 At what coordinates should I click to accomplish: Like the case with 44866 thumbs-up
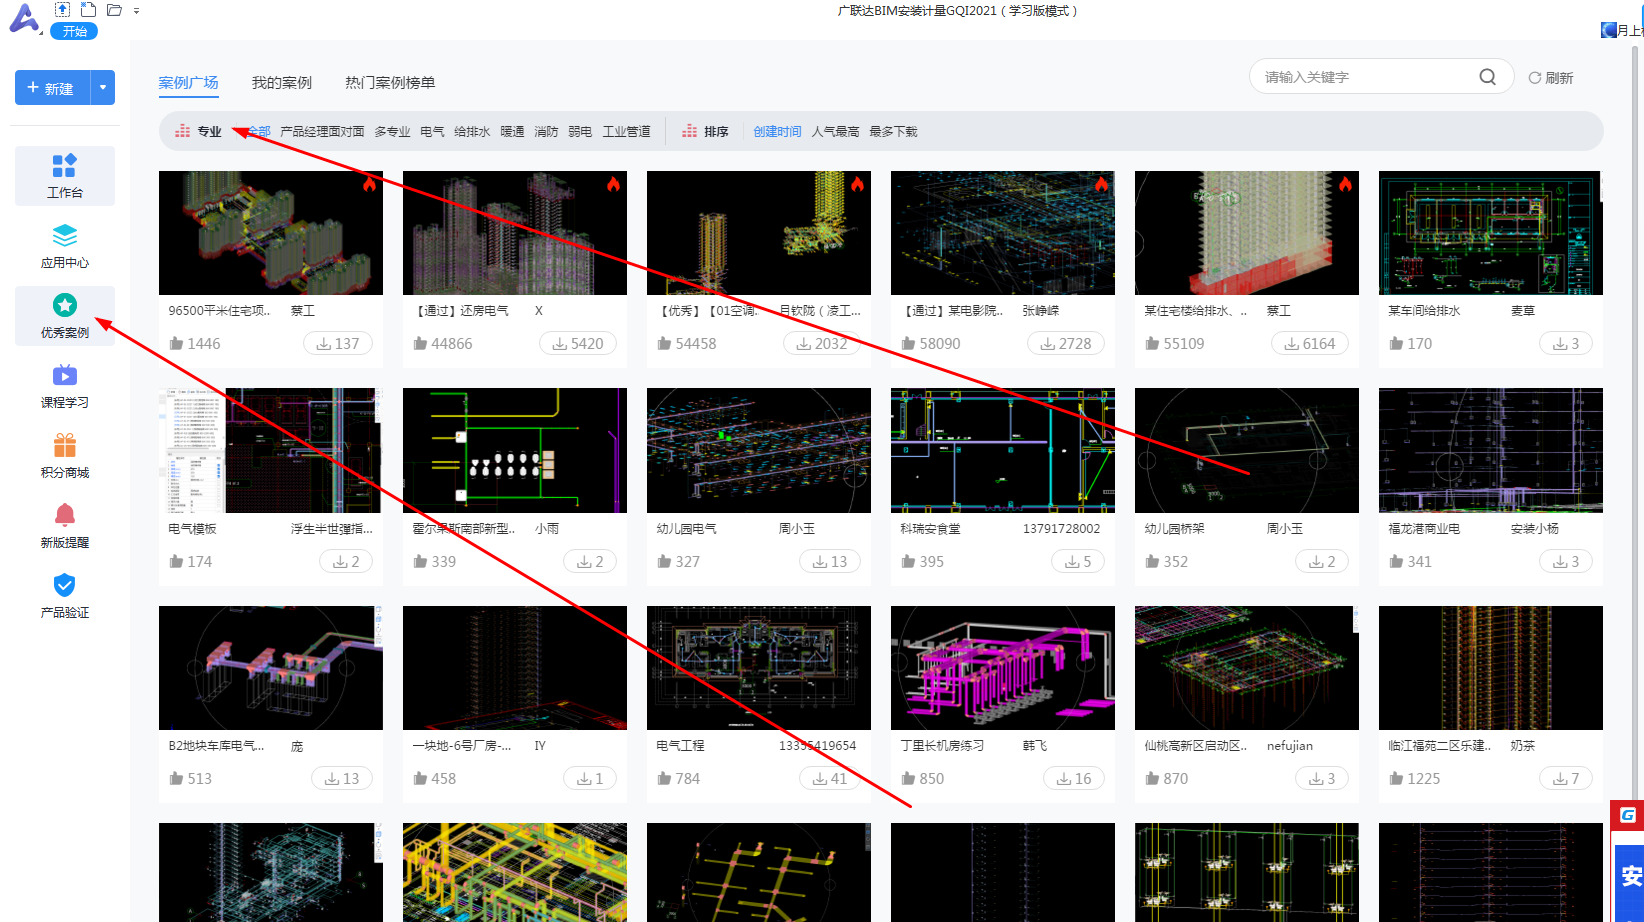pyautogui.click(x=420, y=344)
